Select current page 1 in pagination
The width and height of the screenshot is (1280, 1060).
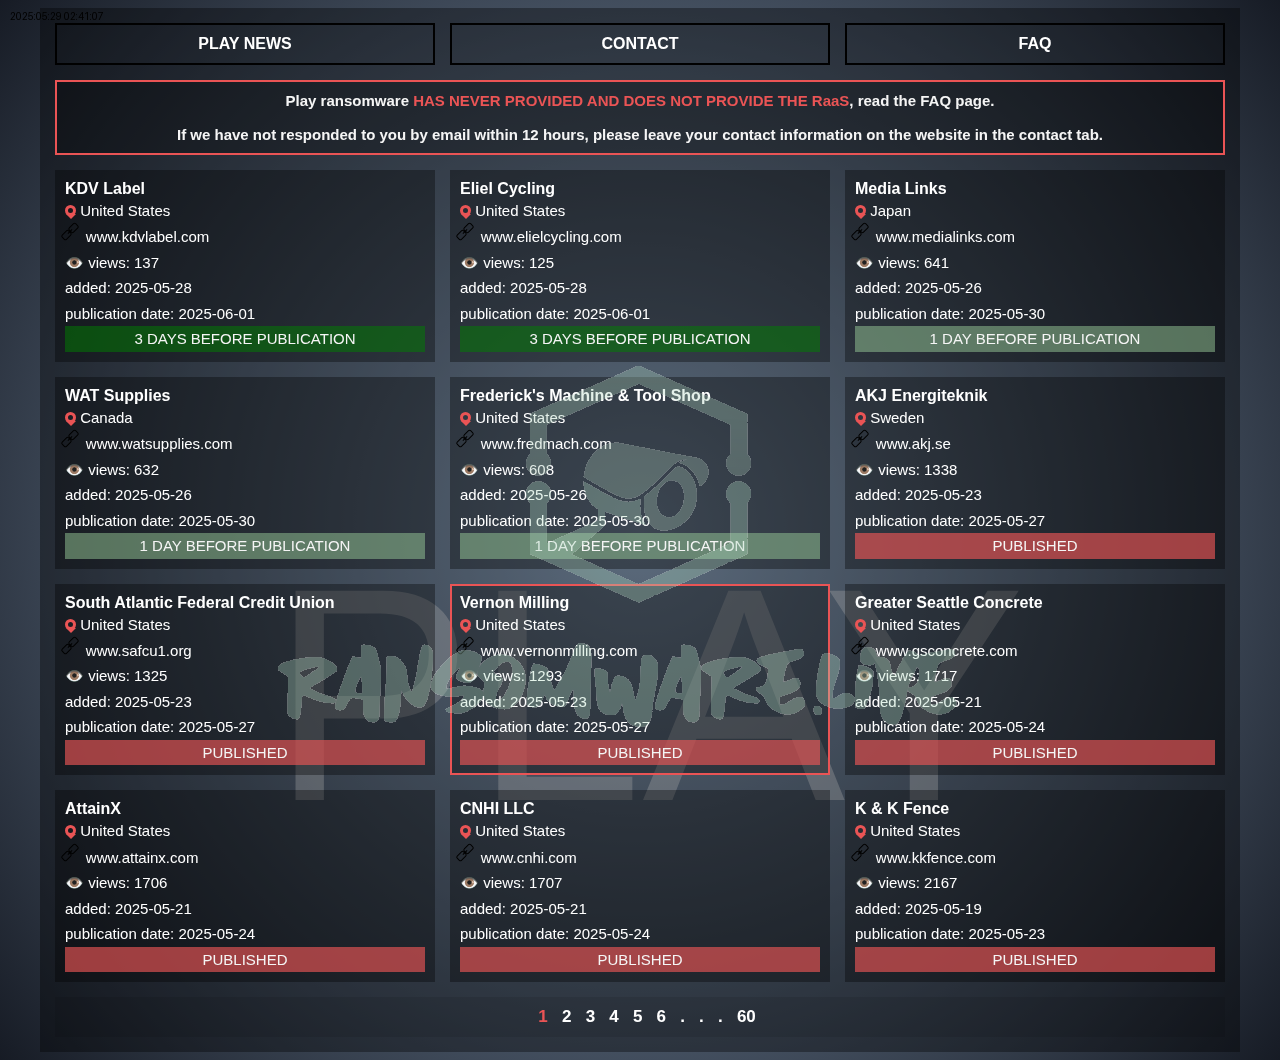click(543, 1017)
